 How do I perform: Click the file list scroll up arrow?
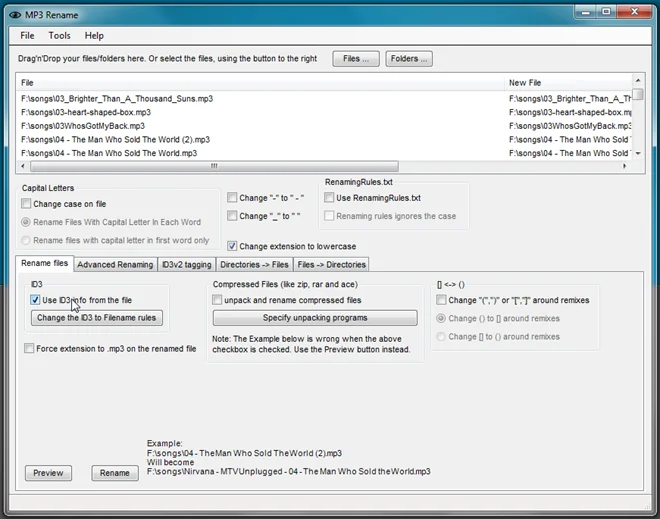tap(638, 80)
